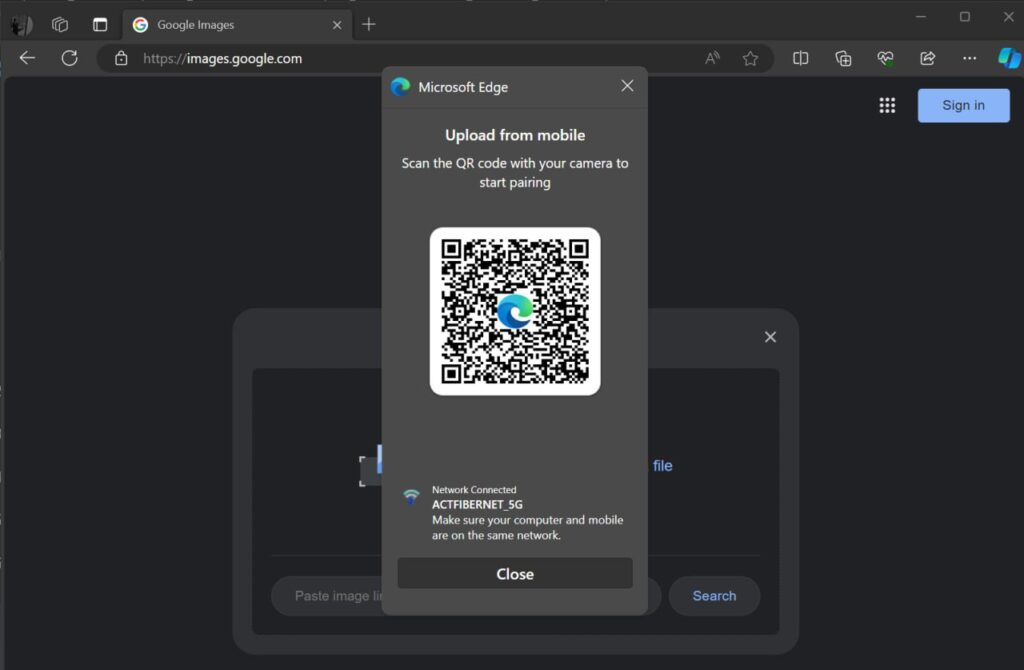Share the current page via Share icon
Screen dimensions: 1024x670
click(x=926, y=58)
